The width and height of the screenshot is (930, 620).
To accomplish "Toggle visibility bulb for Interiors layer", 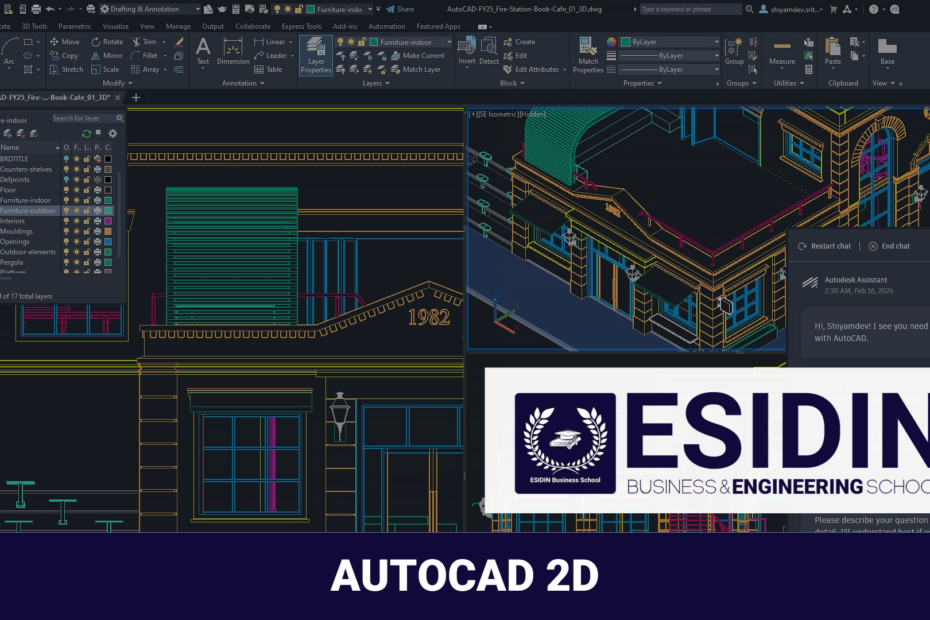I will [x=65, y=221].
